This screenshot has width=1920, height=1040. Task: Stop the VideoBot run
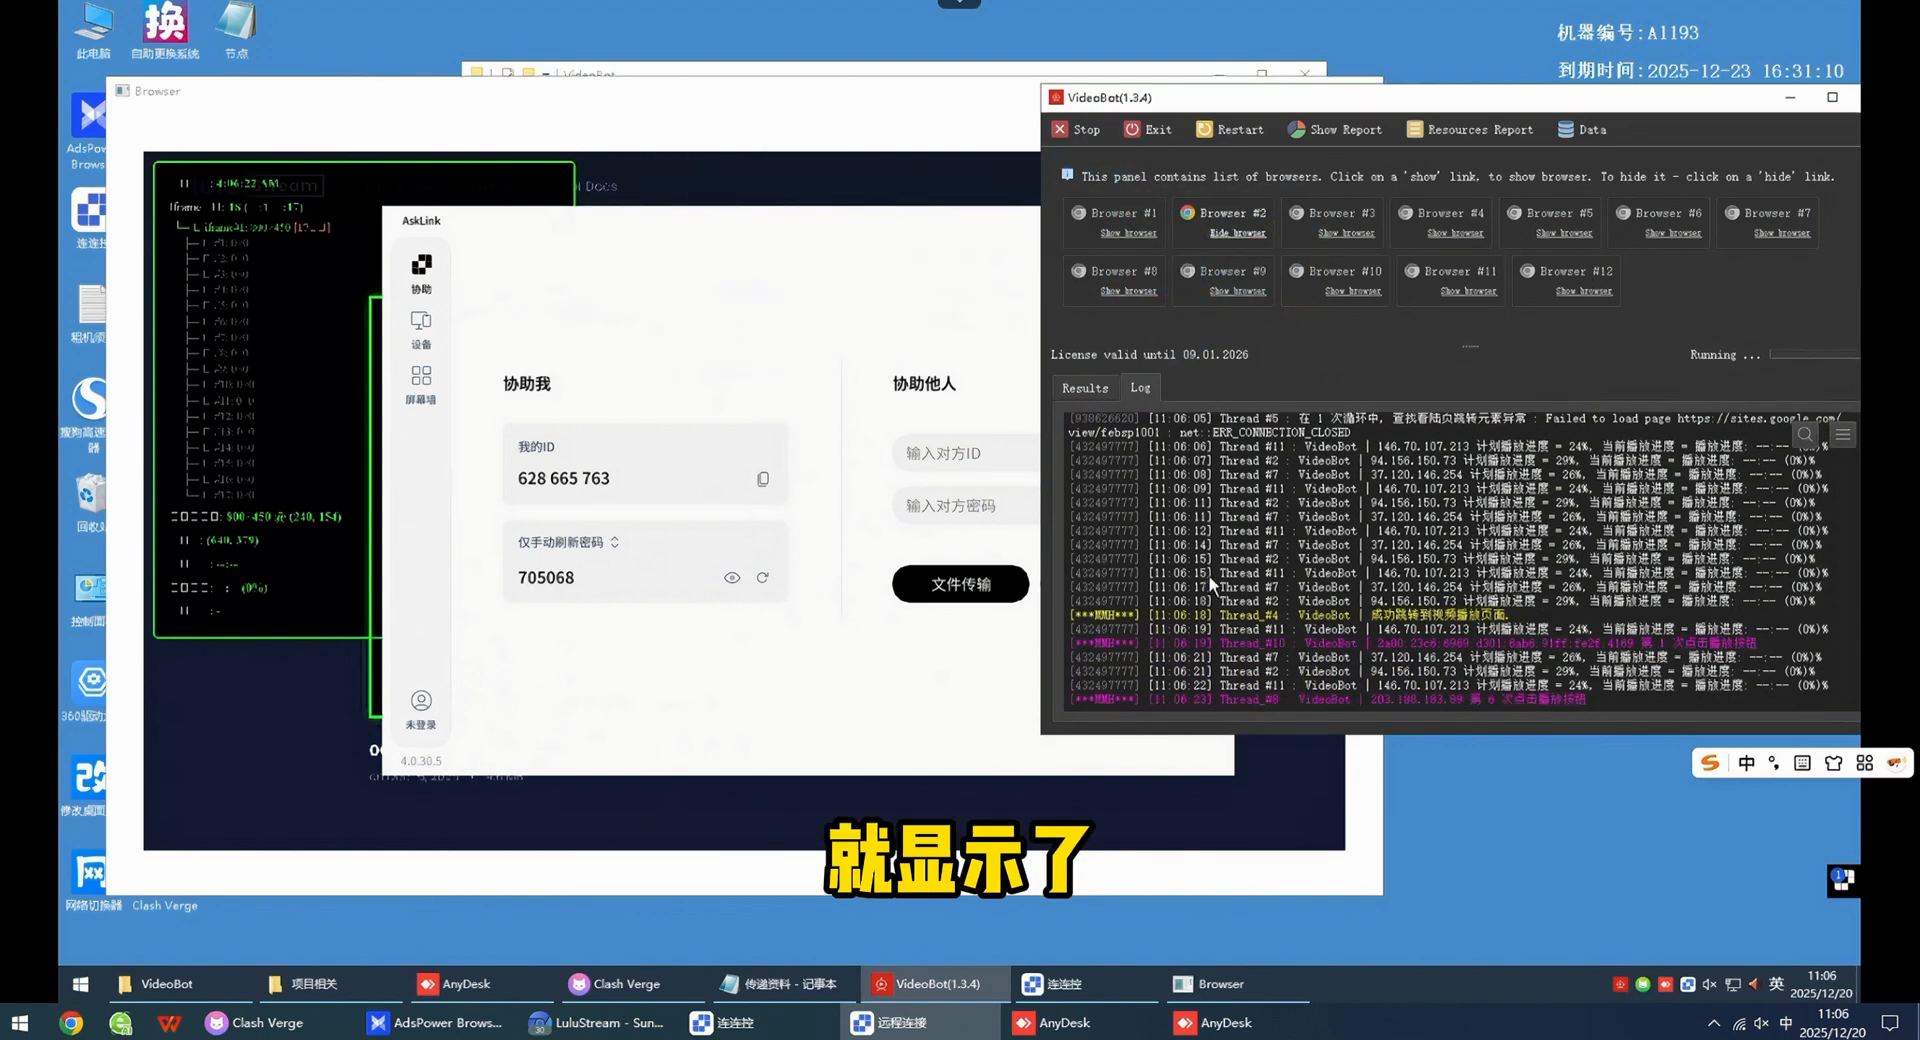(x=1076, y=129)
